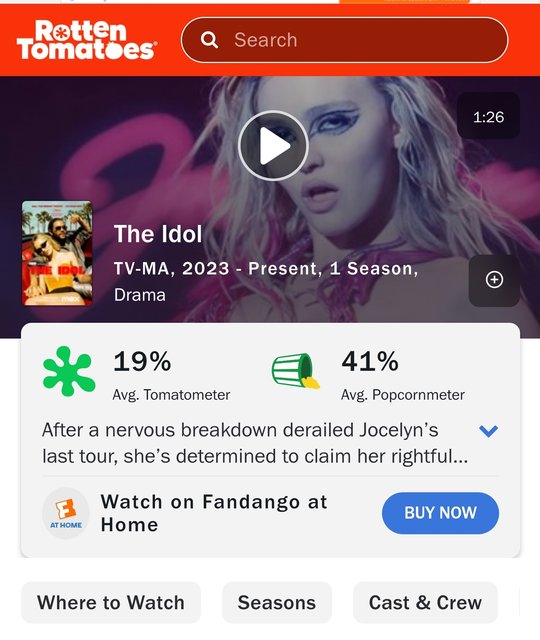Click the BUY NOW button

(440, 513)
